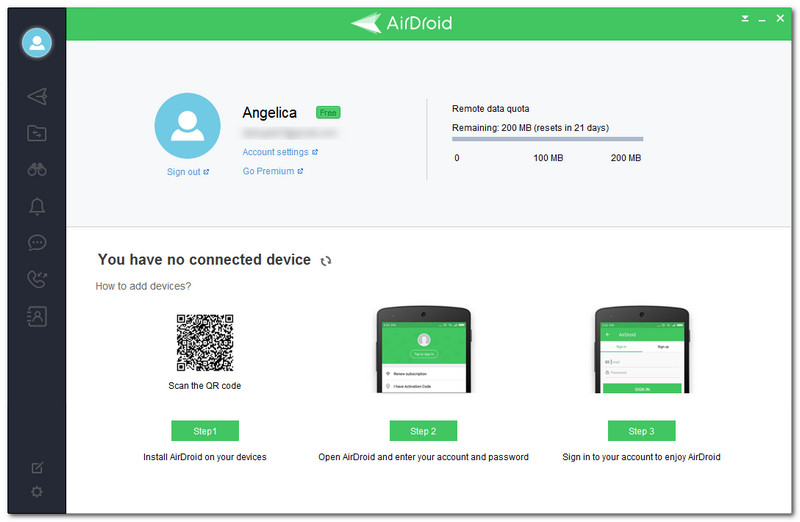The image size is (800, 522).
Task: Open the speech bubble messages section
Action: [x=37, y=242]
